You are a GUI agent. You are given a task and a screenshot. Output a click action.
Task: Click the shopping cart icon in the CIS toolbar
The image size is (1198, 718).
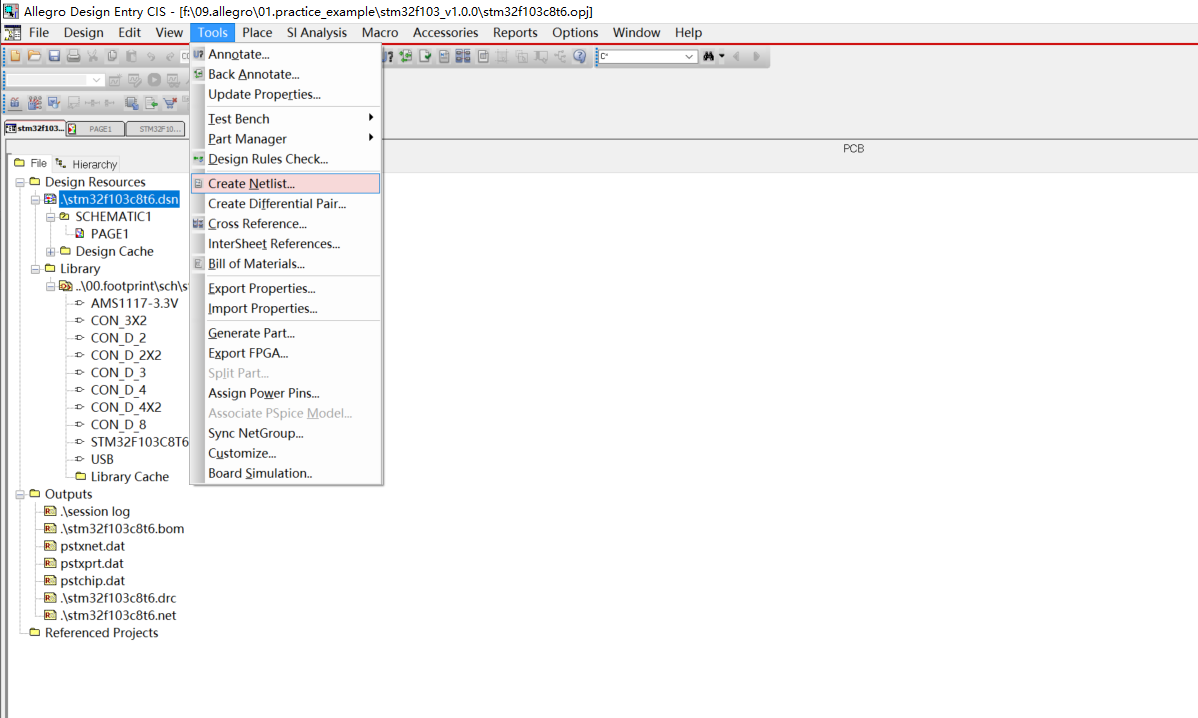pos(170,102)
